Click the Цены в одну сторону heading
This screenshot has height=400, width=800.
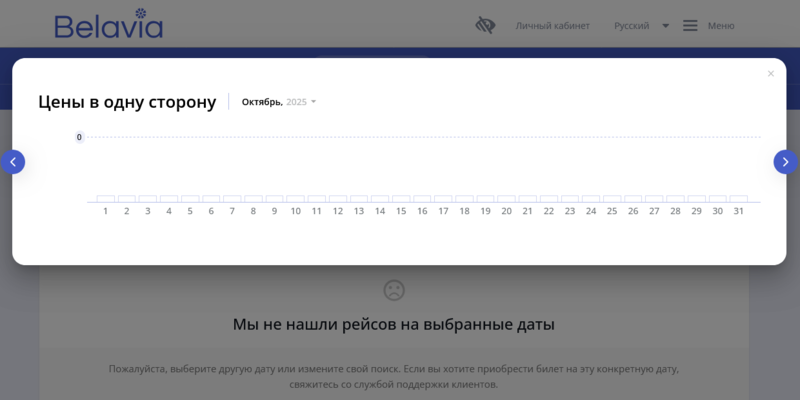[x=127, y=102]
